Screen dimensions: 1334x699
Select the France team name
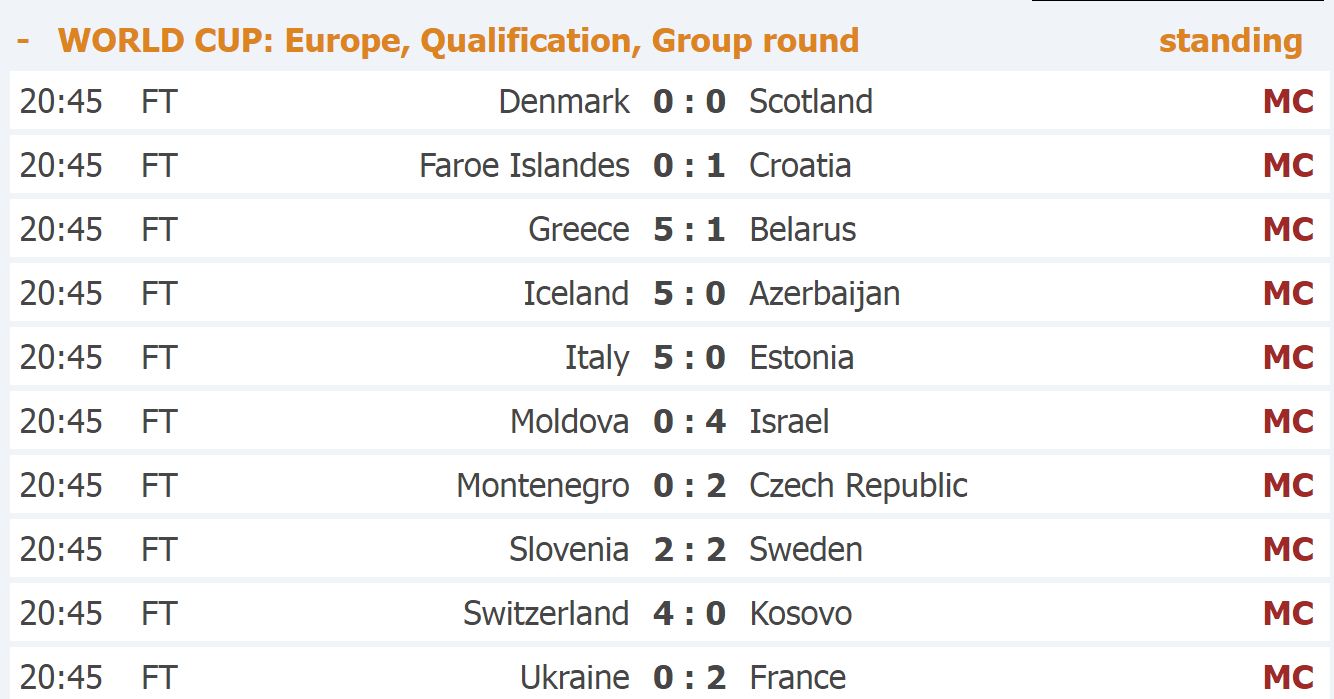pyautogui.click(x=797, y=677)
